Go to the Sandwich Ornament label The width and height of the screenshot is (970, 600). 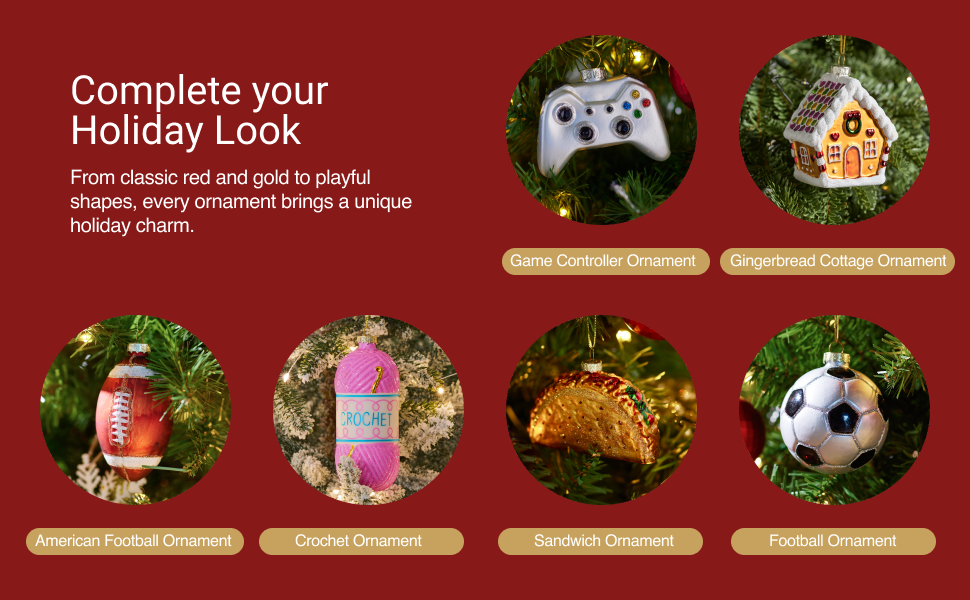point(601,541)
